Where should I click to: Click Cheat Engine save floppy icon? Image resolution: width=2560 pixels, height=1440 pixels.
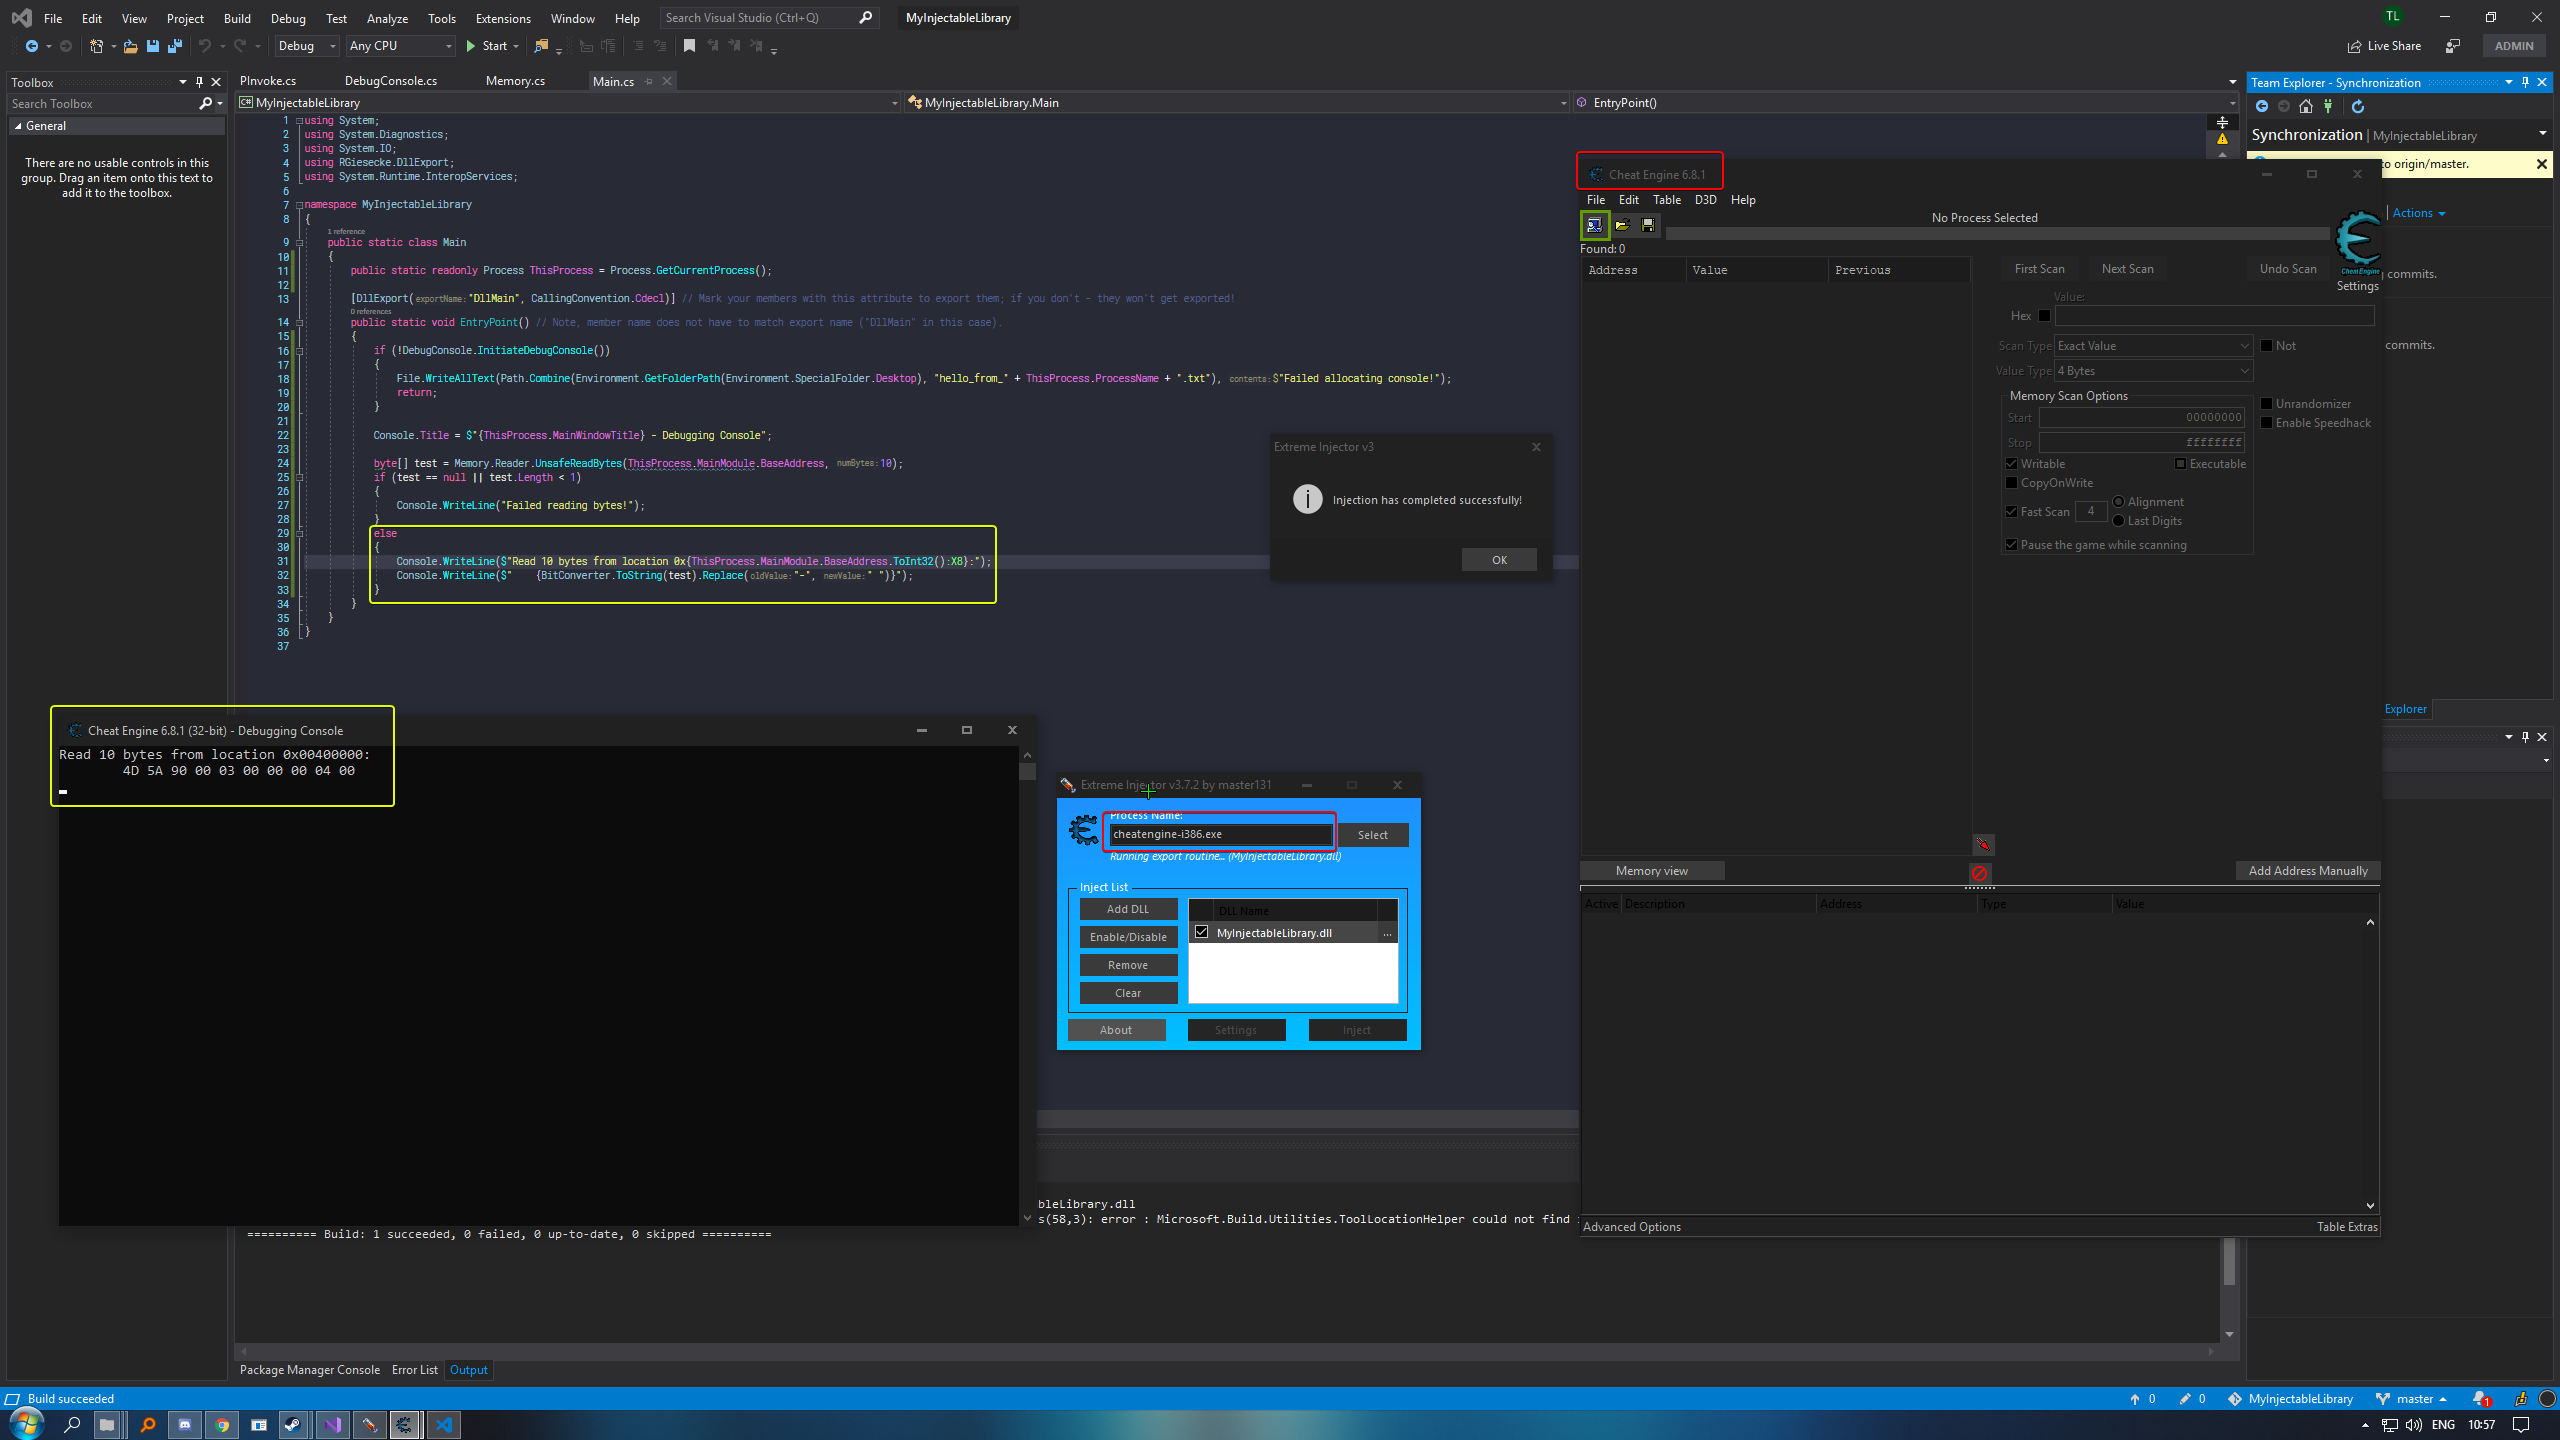click(x=1648, y=225)
